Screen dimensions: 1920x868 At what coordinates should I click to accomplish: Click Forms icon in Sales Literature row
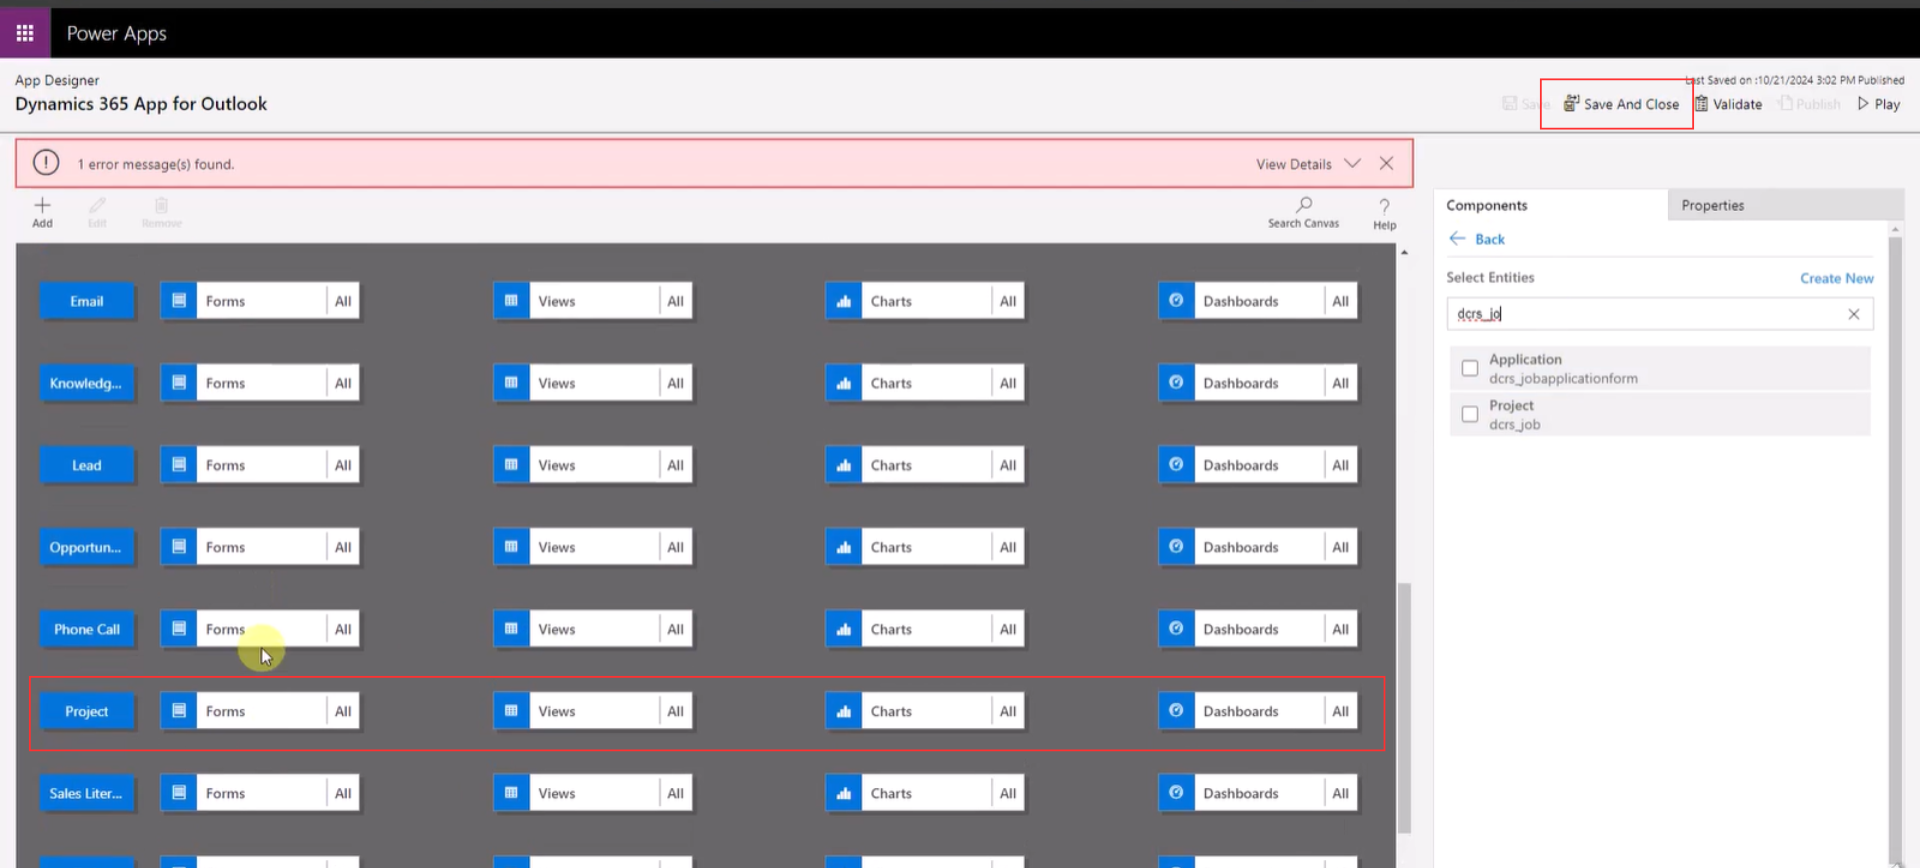(179, 793)
